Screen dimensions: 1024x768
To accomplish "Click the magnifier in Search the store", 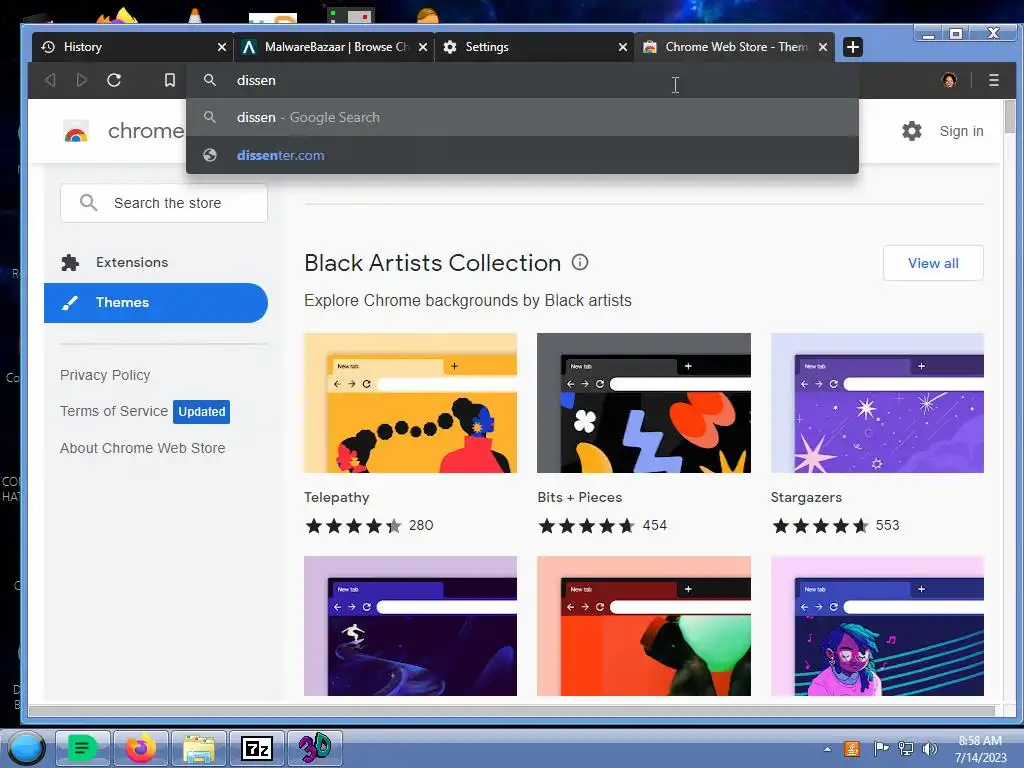I will tap(88, 202).
